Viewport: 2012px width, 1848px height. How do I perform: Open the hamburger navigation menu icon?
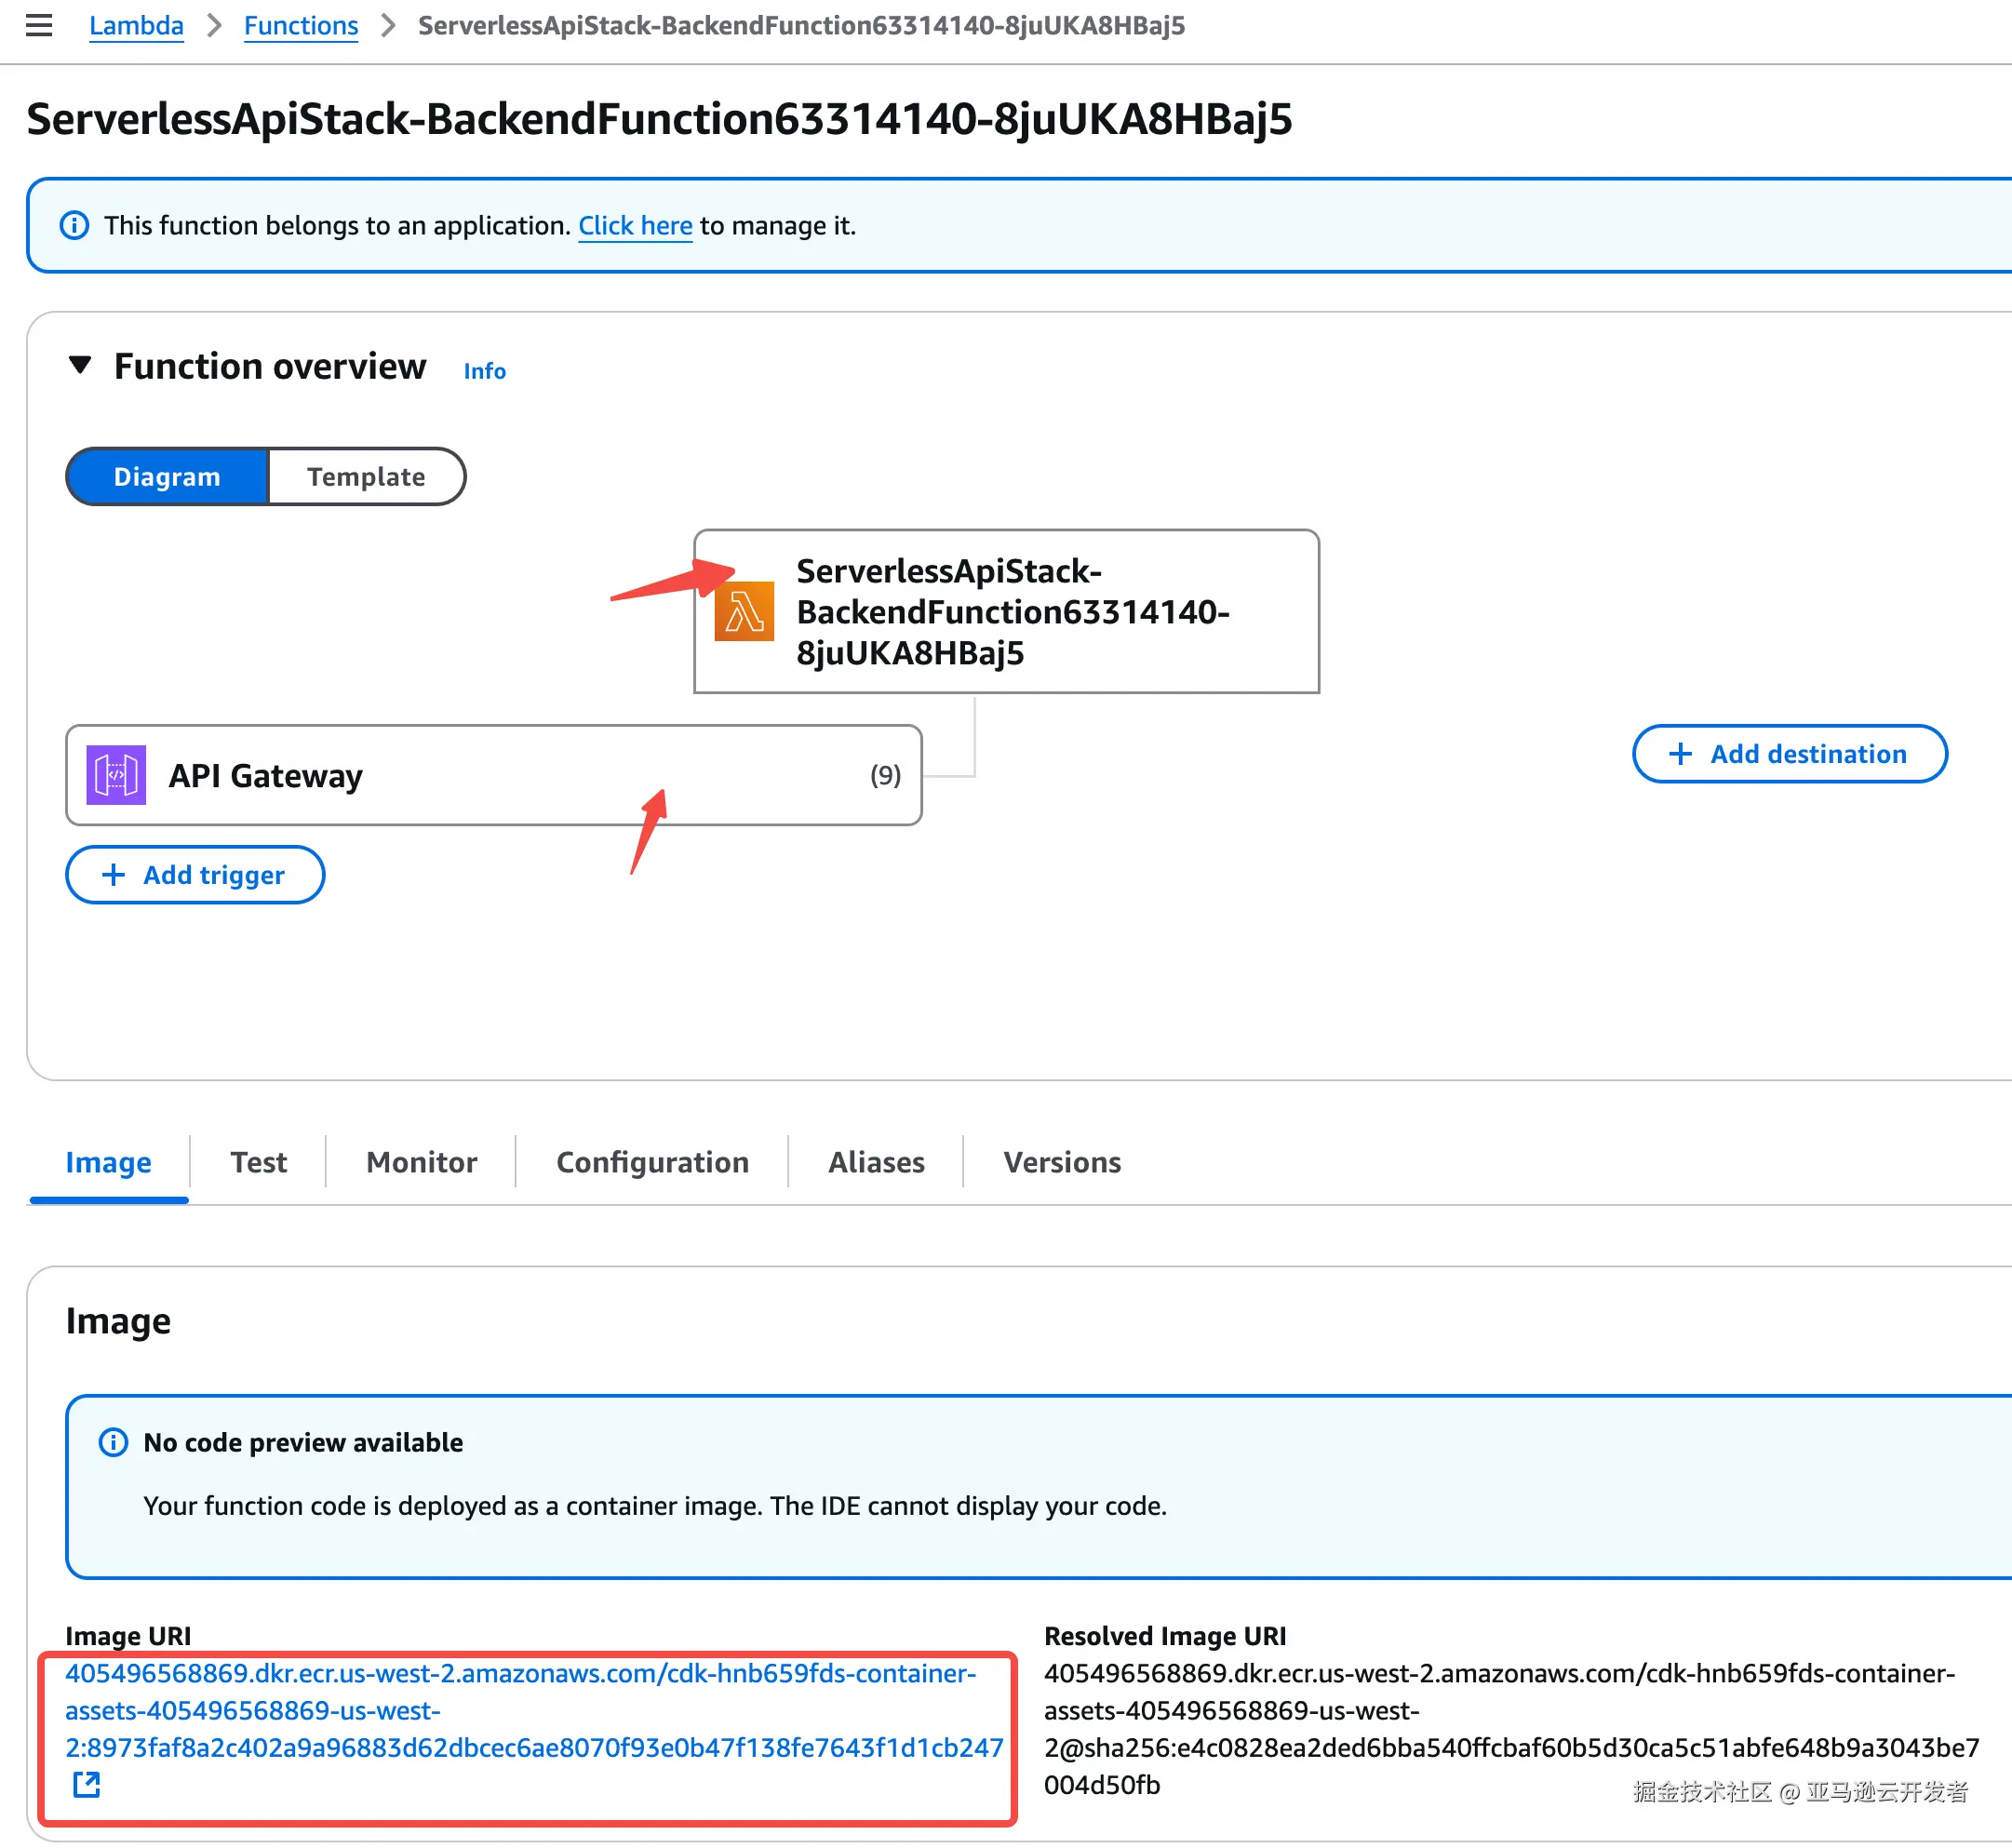(38, 25)
